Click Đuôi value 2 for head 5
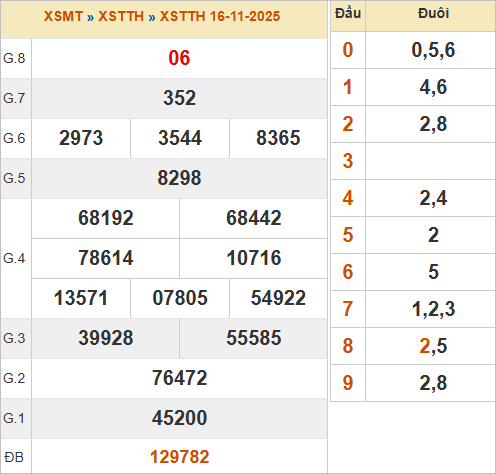The width and height of the screenshot is (496, 474). (x=433, y=235)
